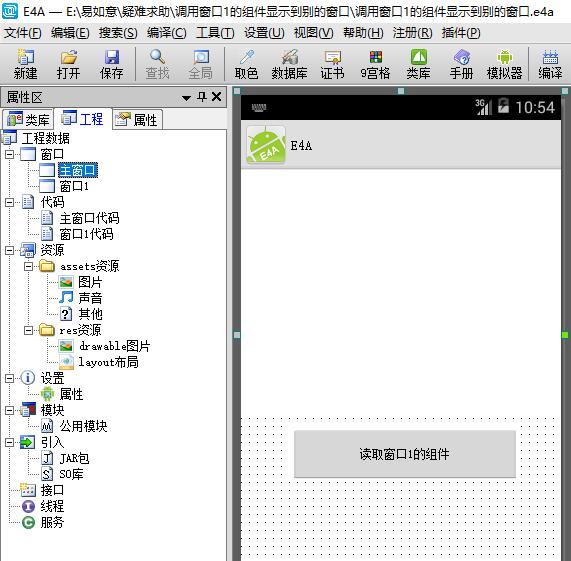The height and width of the screenshot is (561, 571).
Task: Click the 编译 compile toolbar icon
Action: point(550,65)
